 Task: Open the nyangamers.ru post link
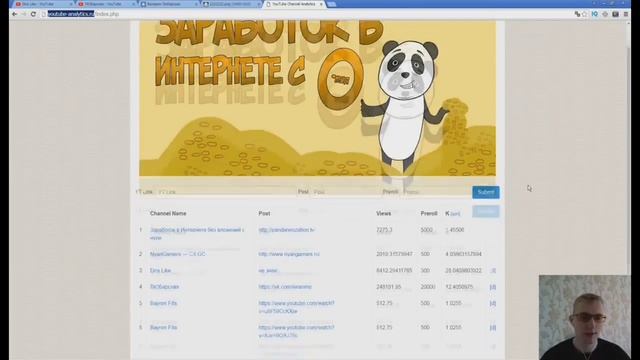tap(289, 254)
